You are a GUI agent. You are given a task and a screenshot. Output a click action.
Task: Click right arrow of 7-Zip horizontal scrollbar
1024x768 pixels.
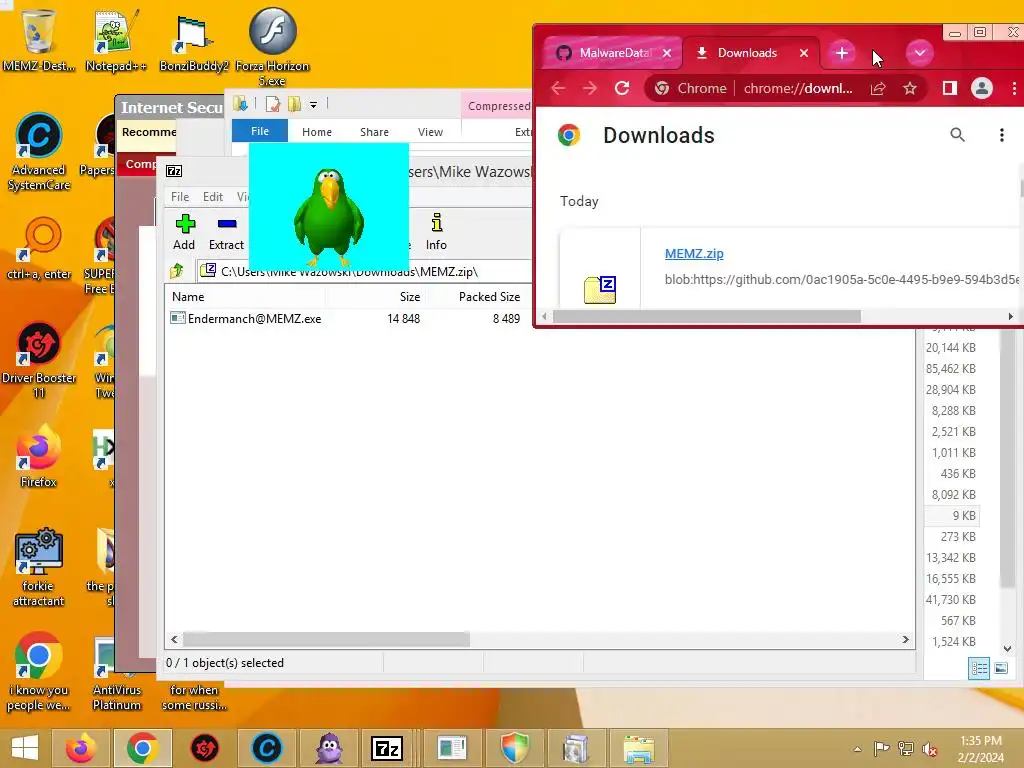point(905,639)
